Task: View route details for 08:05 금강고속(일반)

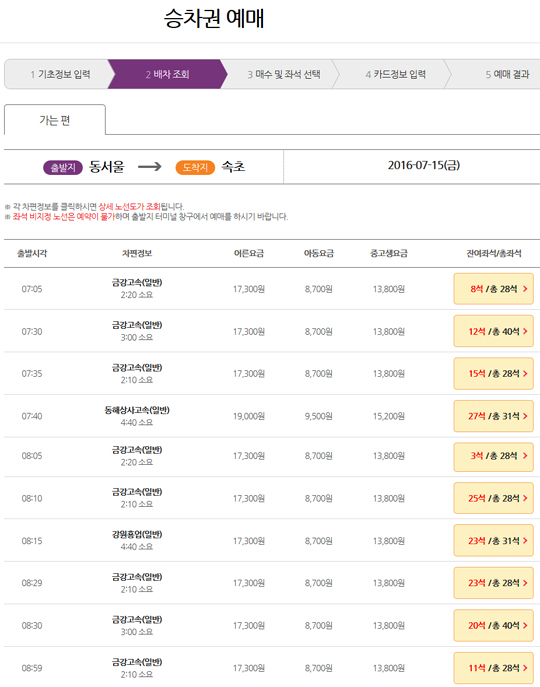Action: [137, 450]
